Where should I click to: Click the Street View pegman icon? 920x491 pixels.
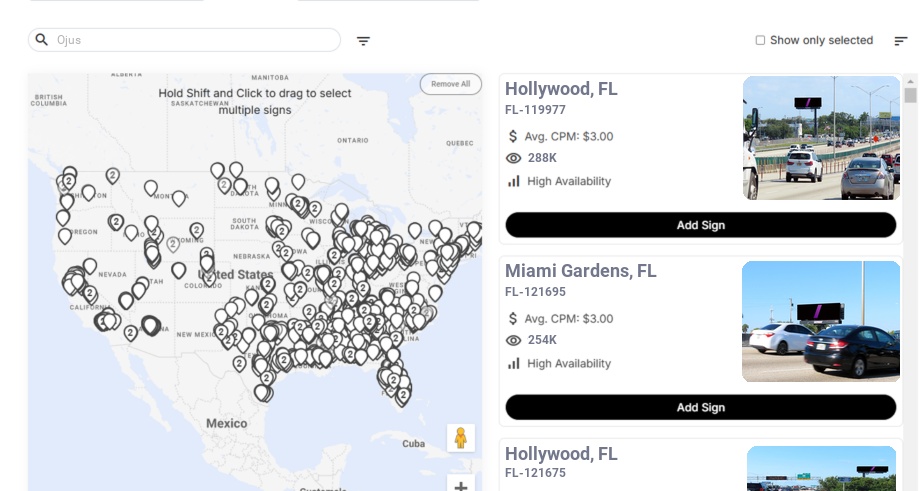tap(460, 438)
